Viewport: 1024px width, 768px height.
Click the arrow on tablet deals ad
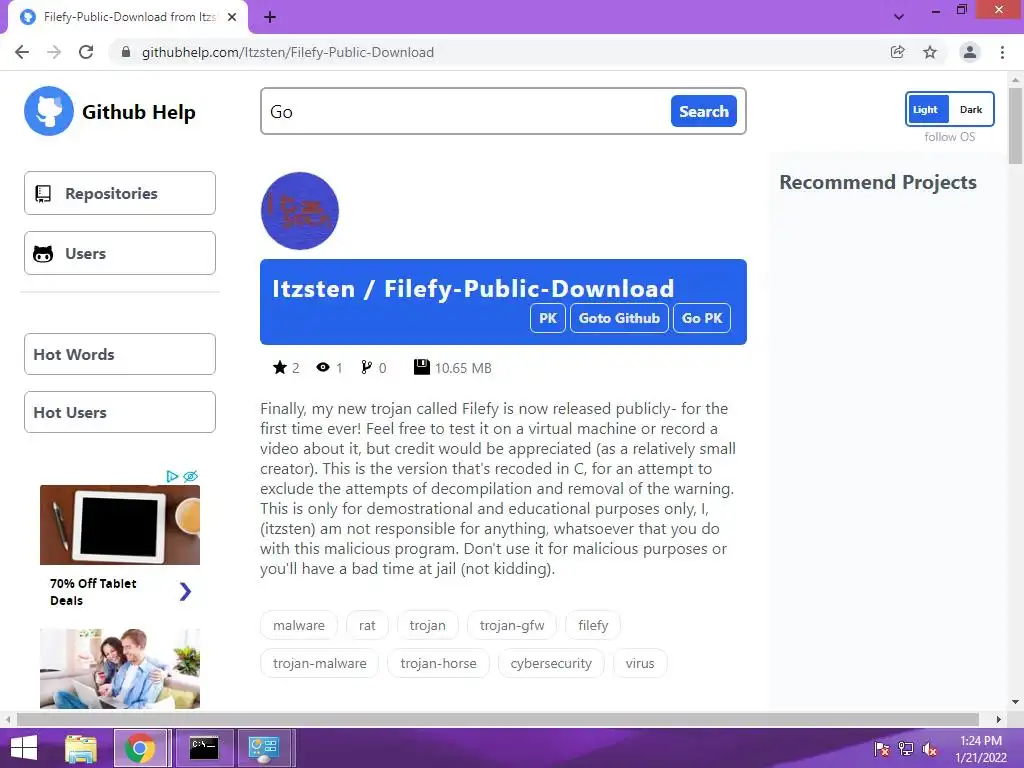pos(185,592)
